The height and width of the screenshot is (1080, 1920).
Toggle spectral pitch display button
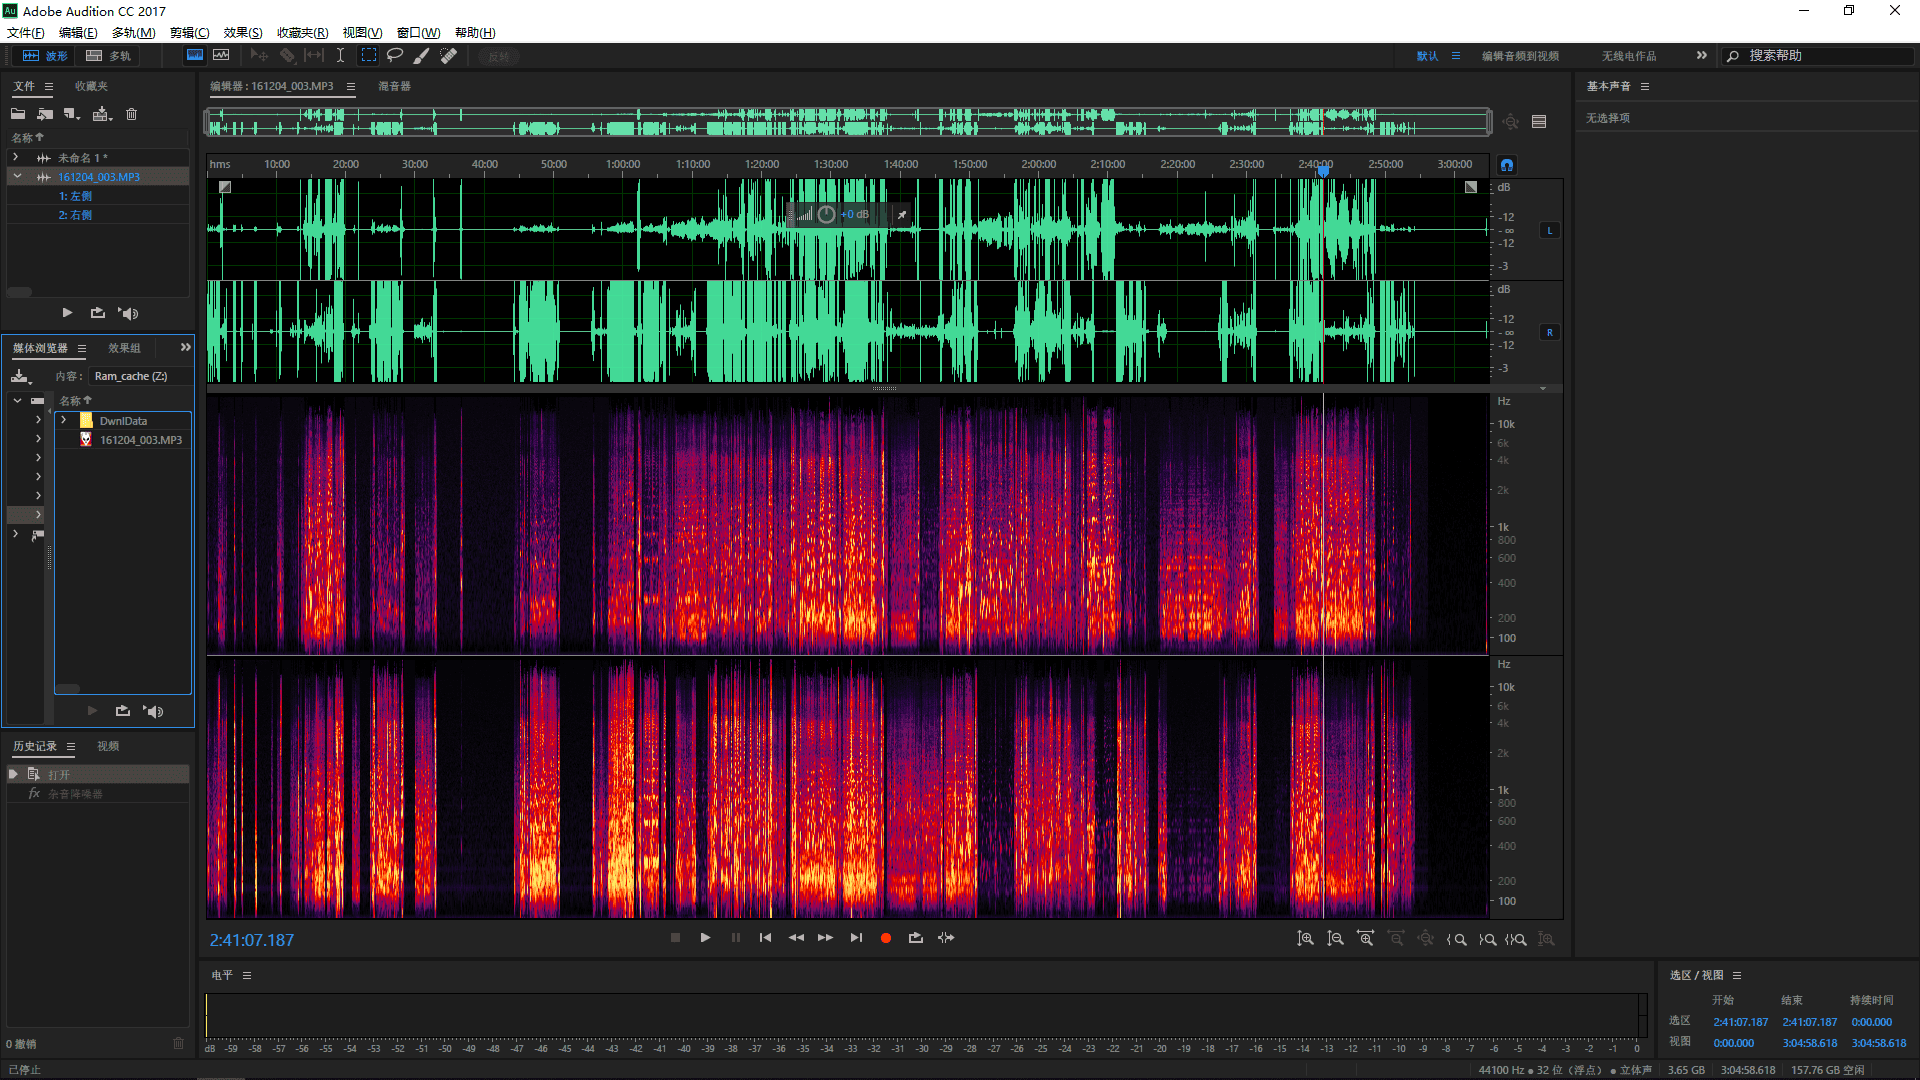point(221,56)
